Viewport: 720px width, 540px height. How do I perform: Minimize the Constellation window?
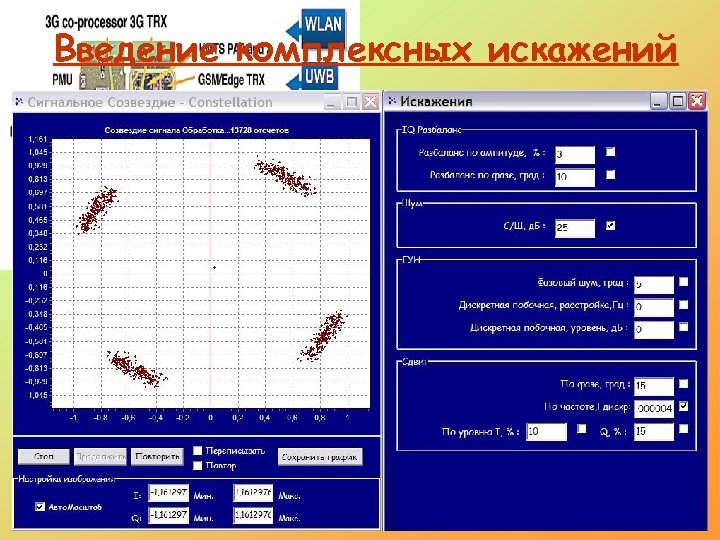[332, 101]
